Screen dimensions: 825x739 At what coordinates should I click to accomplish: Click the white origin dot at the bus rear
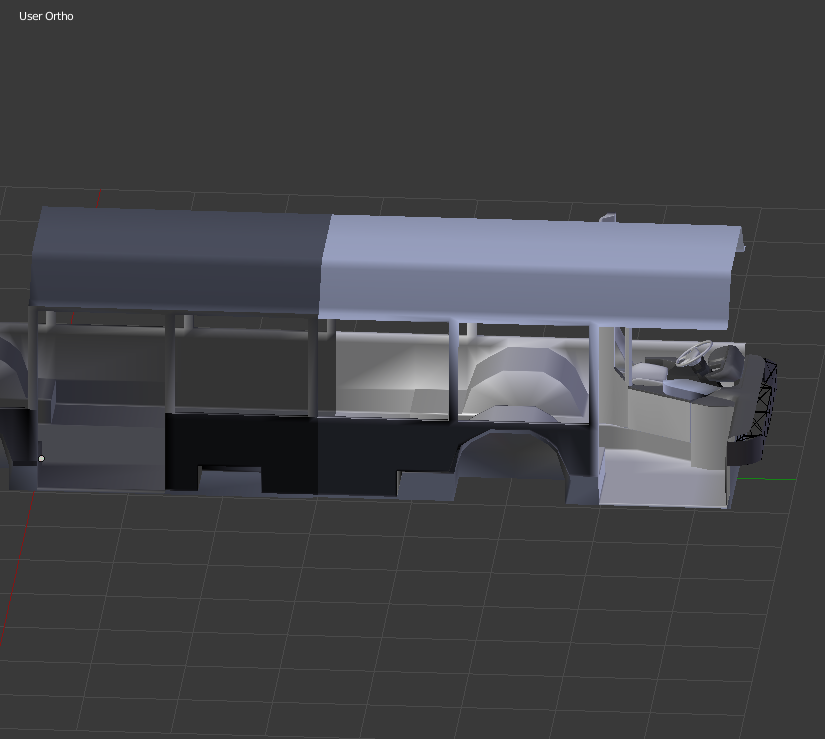[42, 459]
